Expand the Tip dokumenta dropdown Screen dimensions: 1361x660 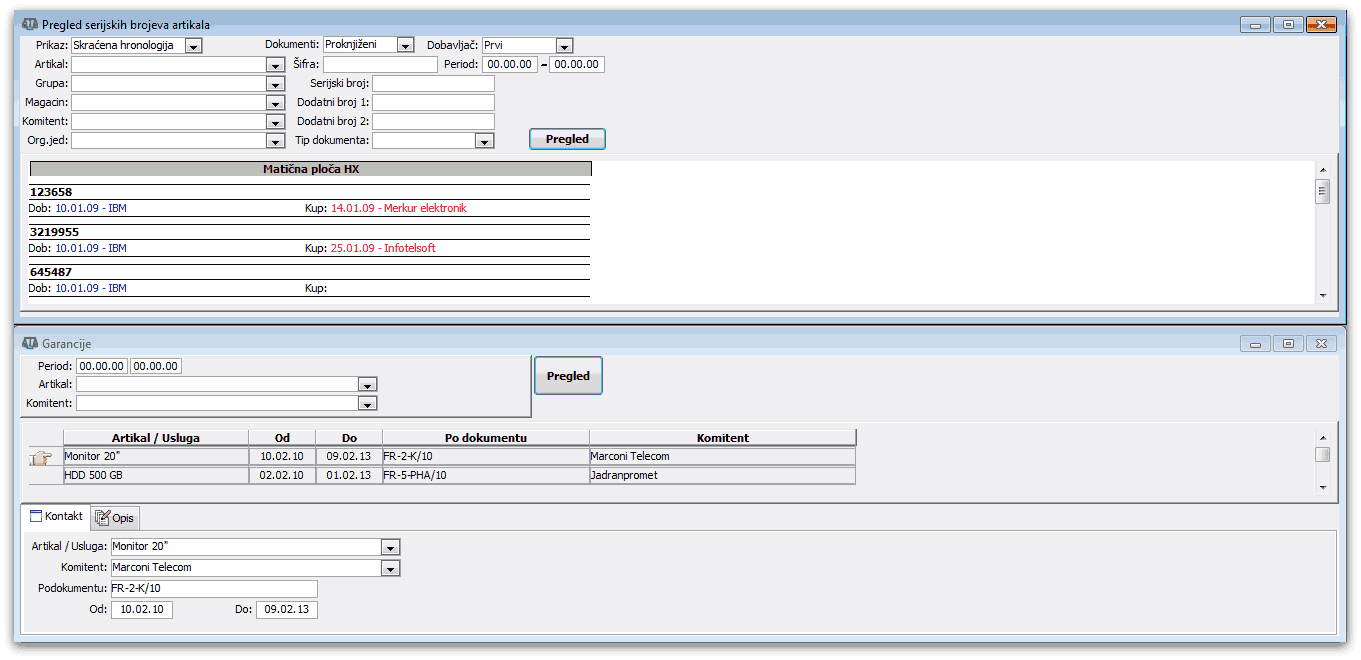(484, 142)
